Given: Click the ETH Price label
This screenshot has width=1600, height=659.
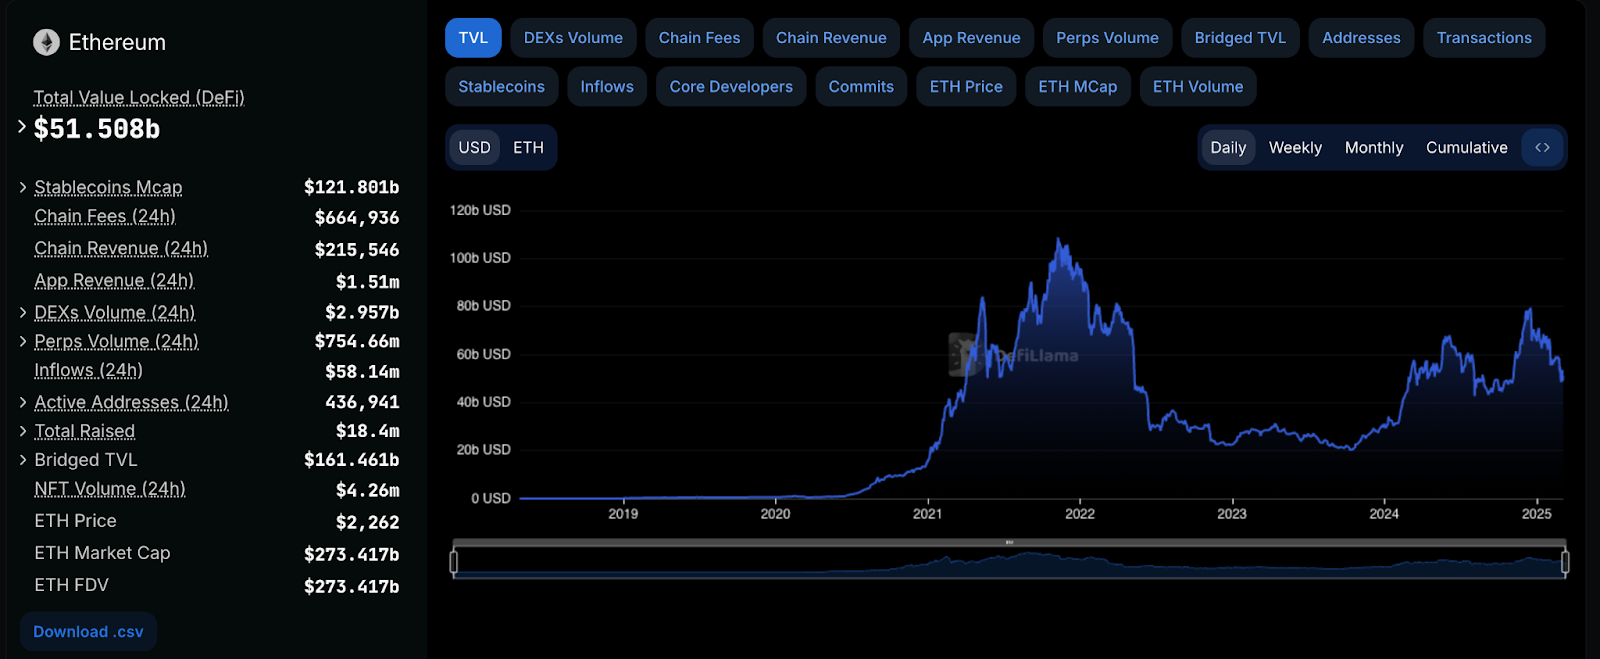Looking at the screenshot, I should point(75,521).
